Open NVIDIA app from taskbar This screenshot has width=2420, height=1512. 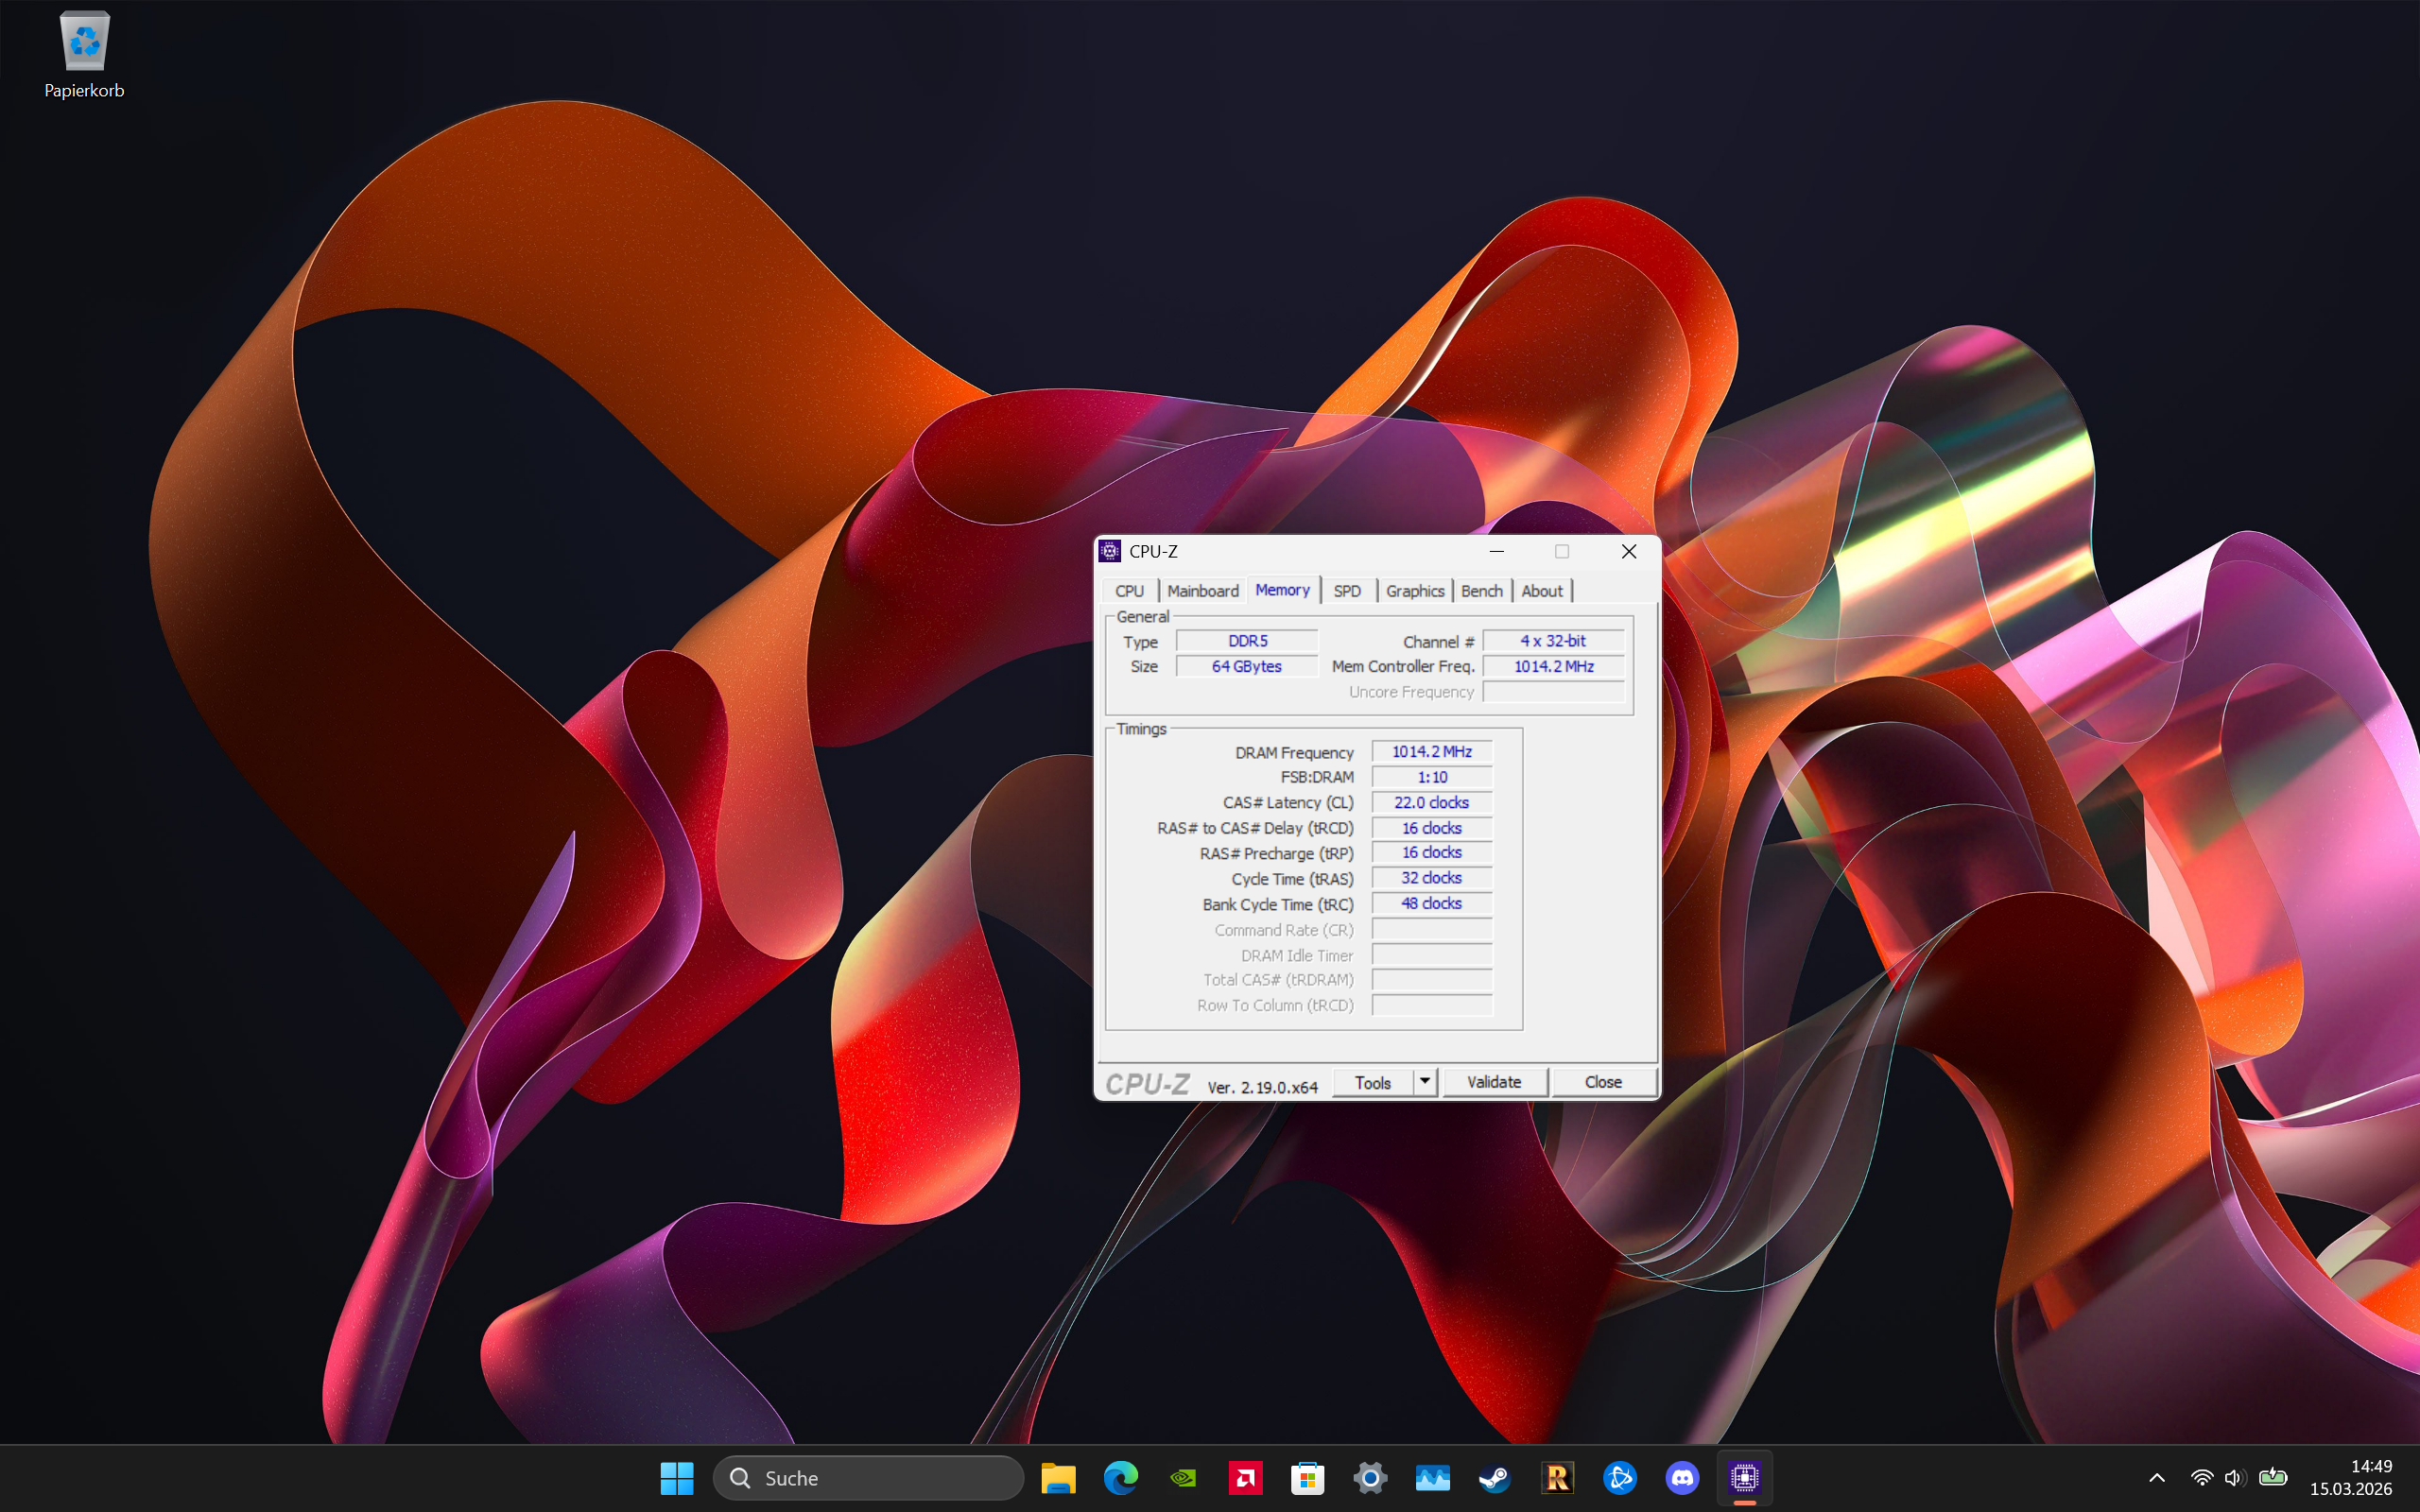click(1183, 1478)
